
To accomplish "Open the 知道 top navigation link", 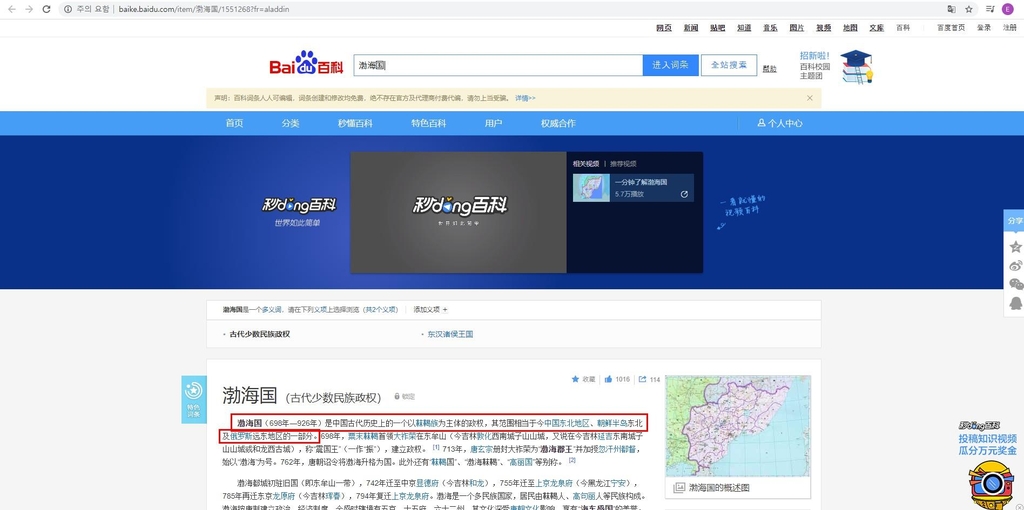I will pyautogui.click(x=744, y=27).
